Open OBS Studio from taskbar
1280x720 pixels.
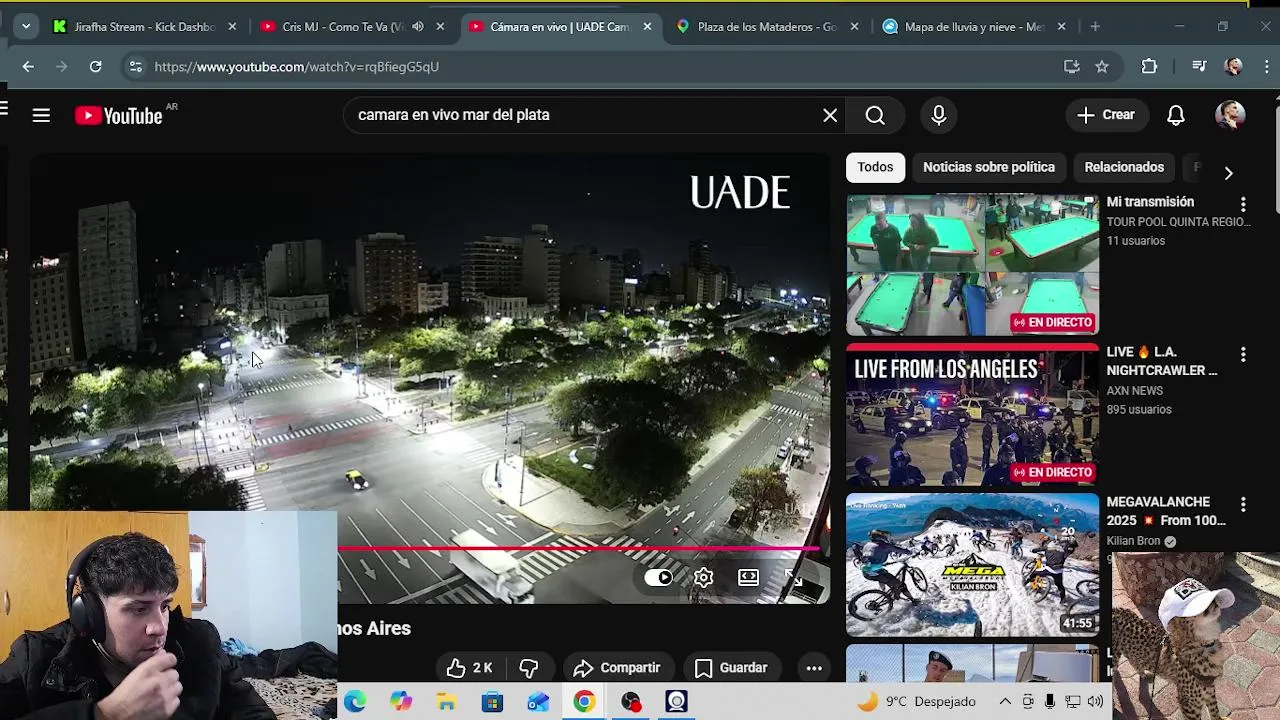630,702
